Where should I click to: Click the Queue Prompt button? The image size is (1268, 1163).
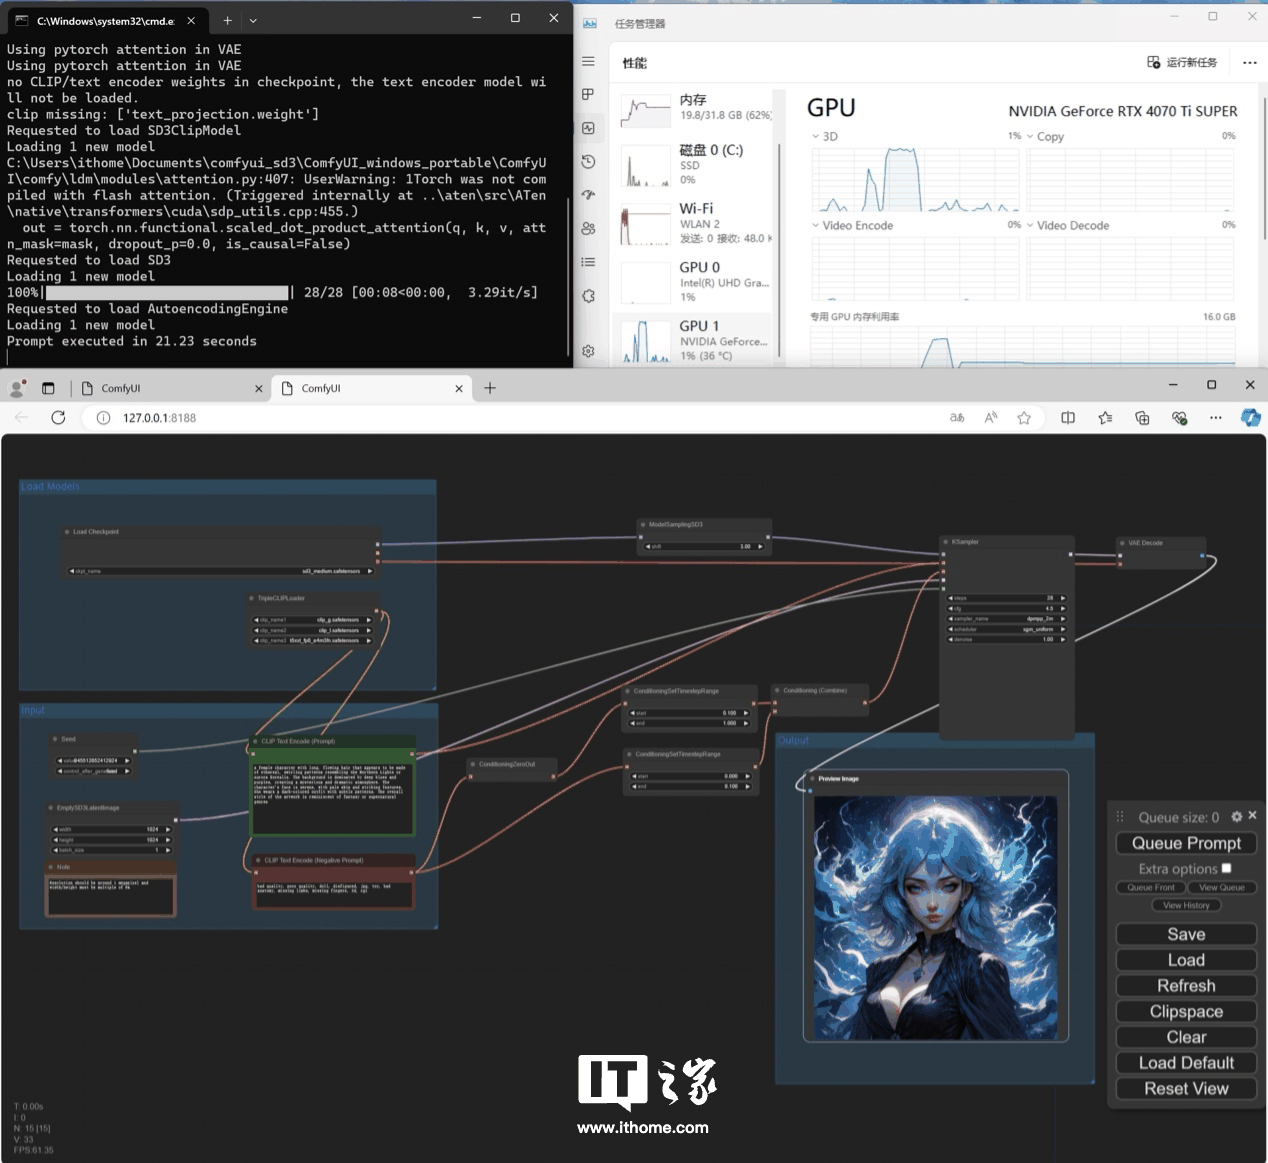(1186, 843)
